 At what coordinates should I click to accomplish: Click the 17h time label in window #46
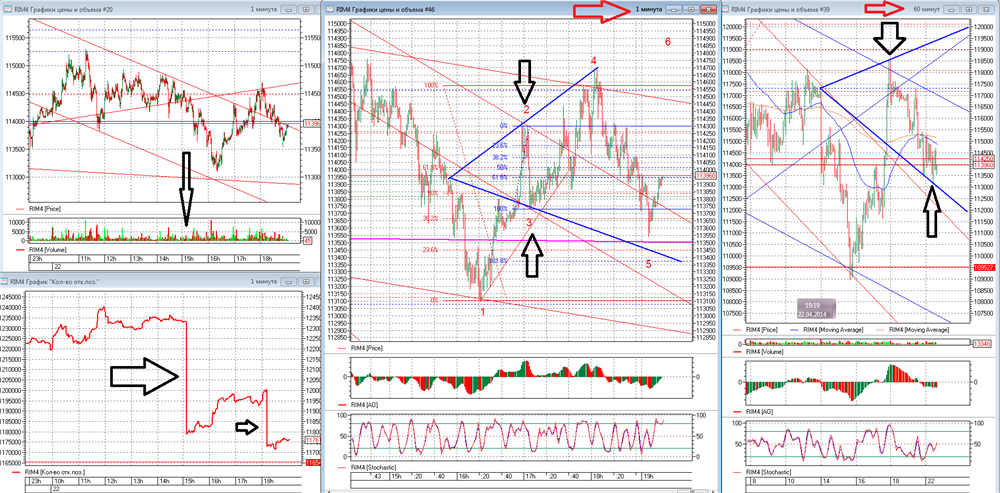pyautogui.click(x=531, y=476)
